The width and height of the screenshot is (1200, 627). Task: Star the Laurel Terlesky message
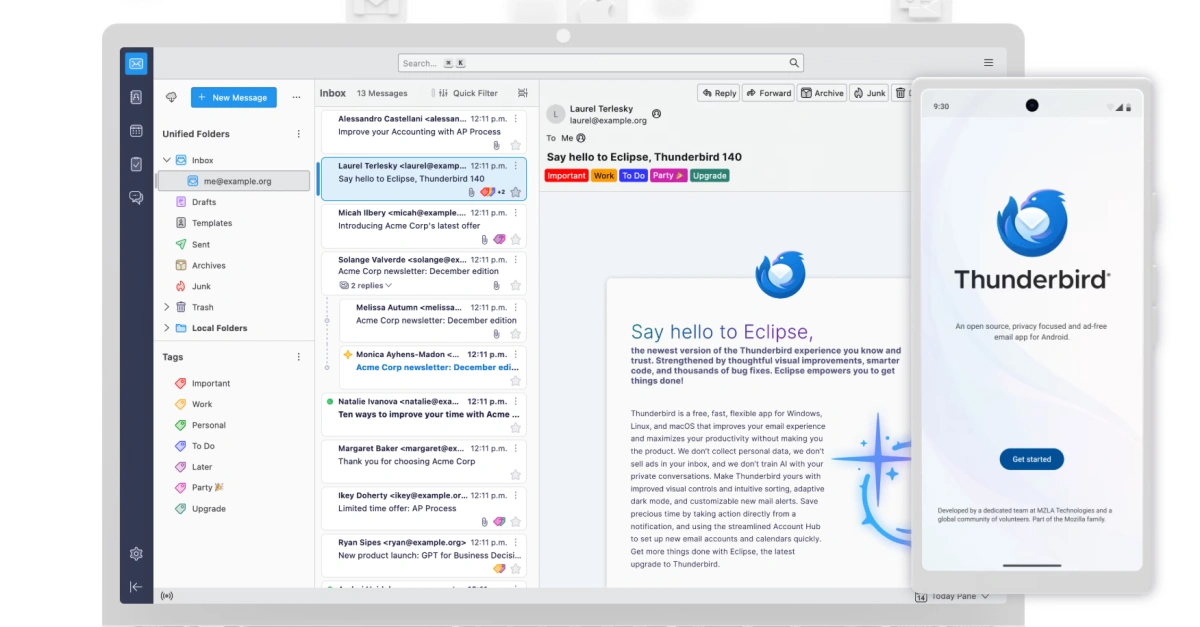(x=516, y=192)
